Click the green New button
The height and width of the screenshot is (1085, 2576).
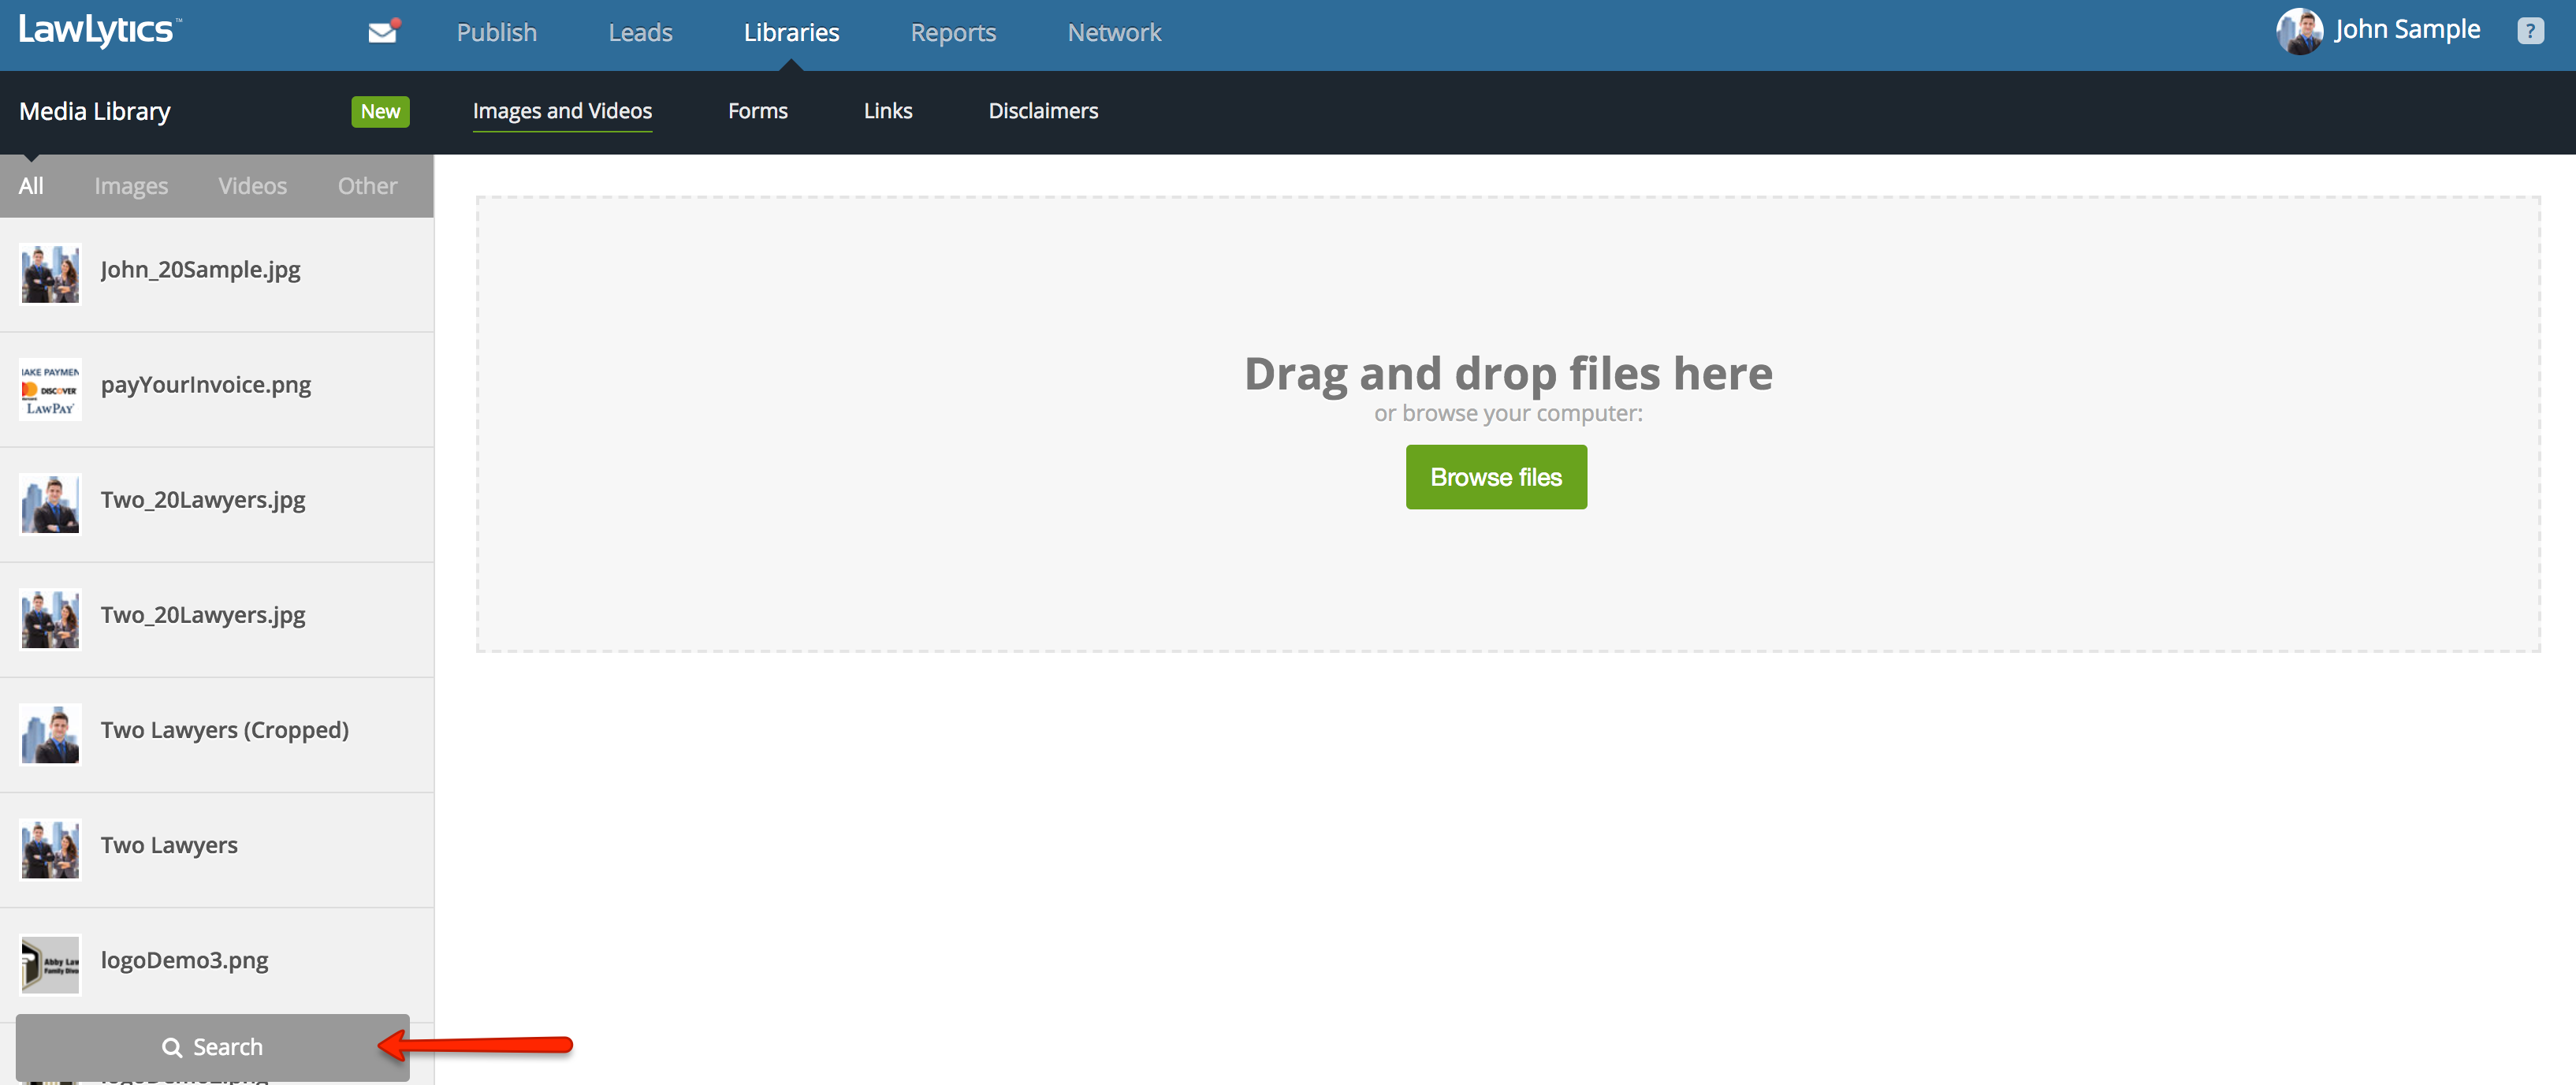tap(380, 111)
